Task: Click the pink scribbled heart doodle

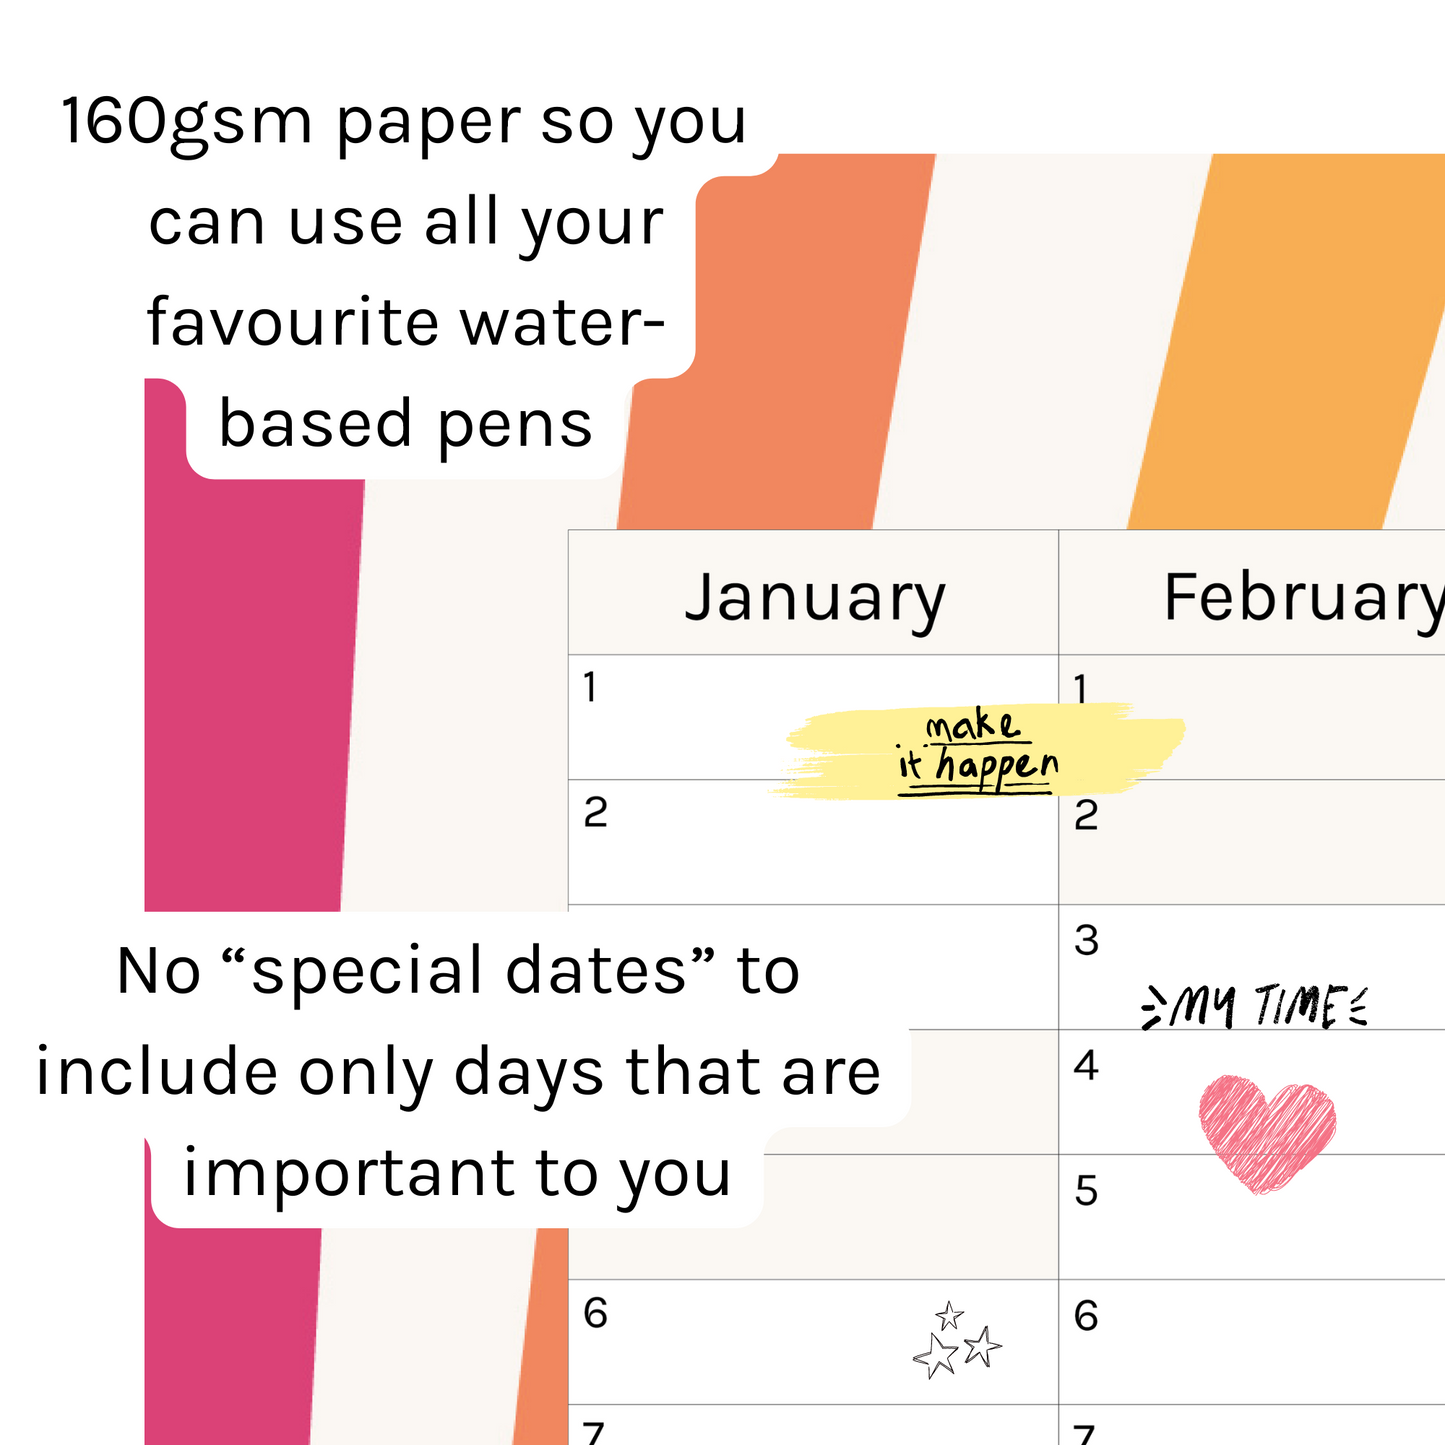Action: [1267, 1132]
